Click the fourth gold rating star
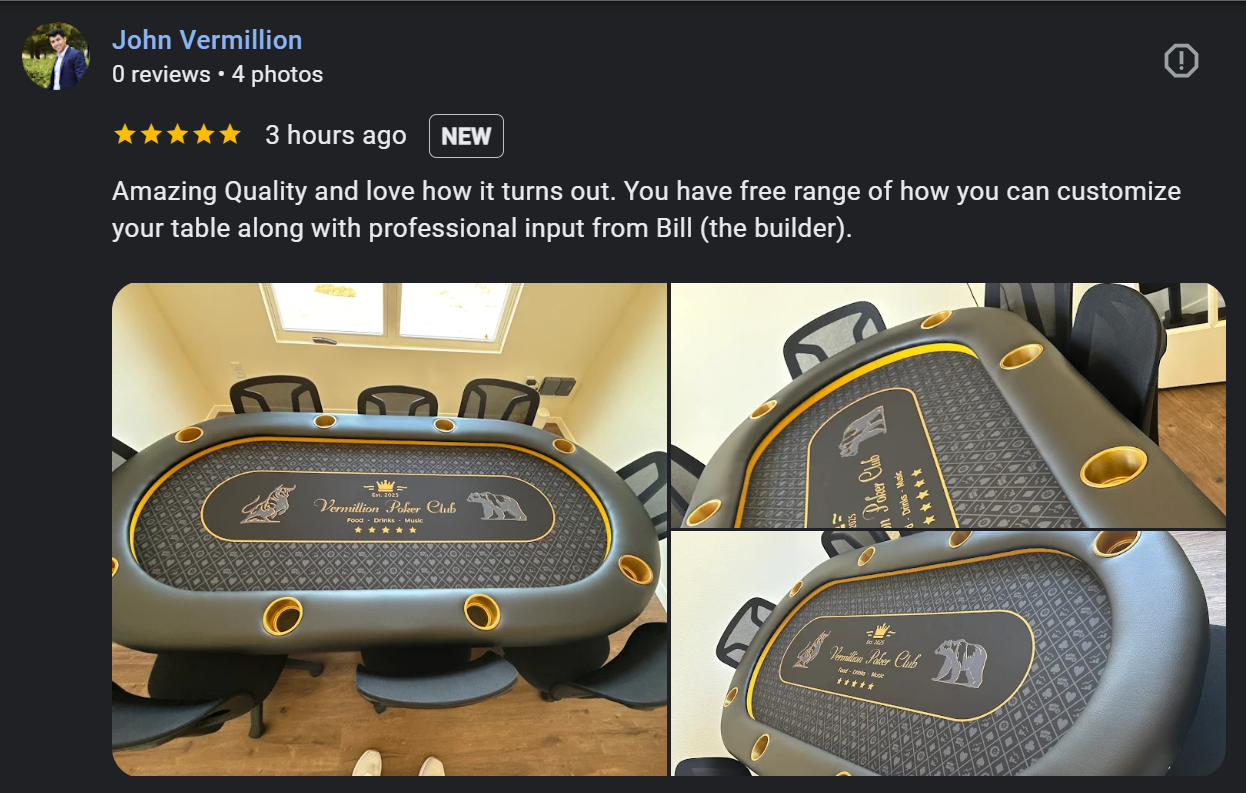The width and height of the screenshot is (1246, 793). 204,135
